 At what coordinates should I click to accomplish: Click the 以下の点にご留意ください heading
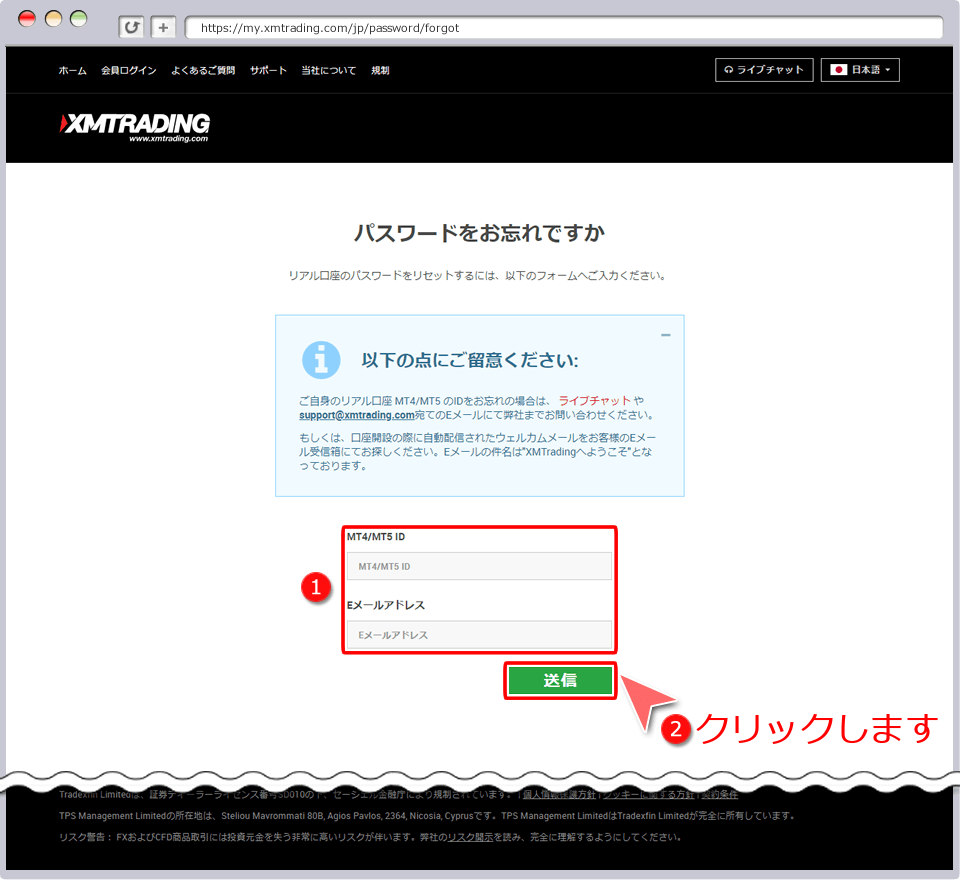[470, 360]
